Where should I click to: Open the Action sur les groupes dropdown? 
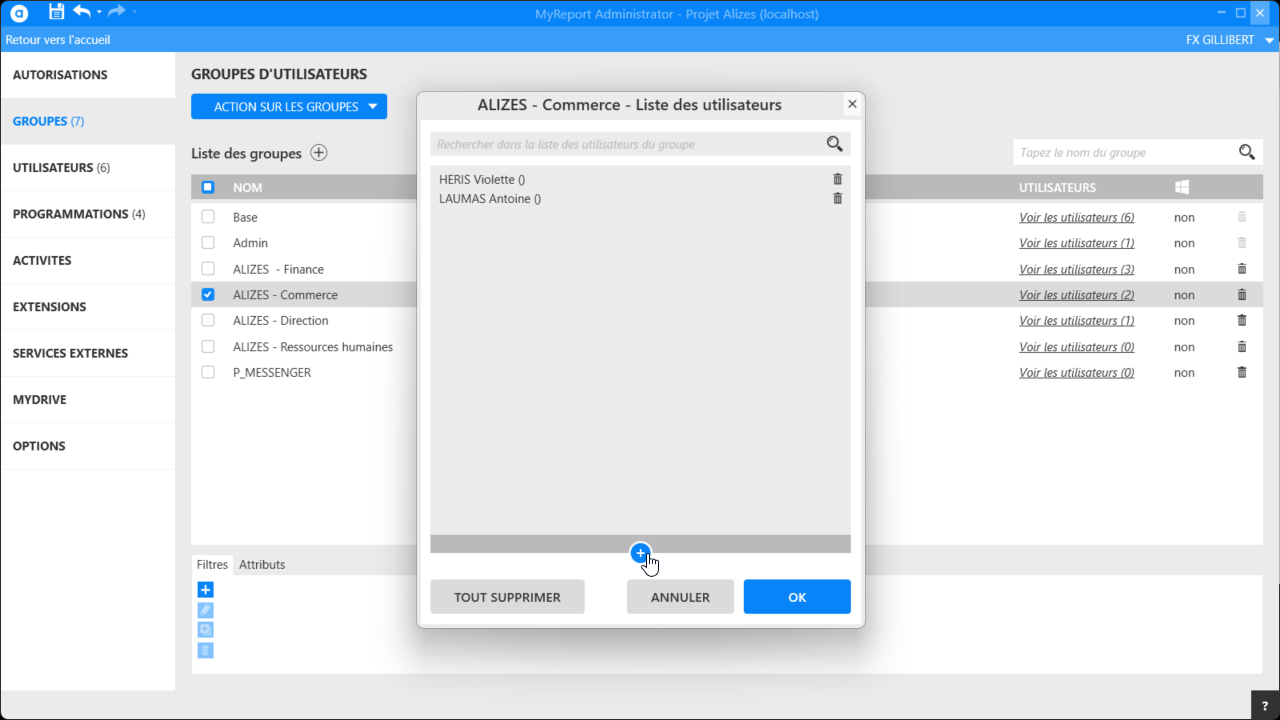(288, 107)
